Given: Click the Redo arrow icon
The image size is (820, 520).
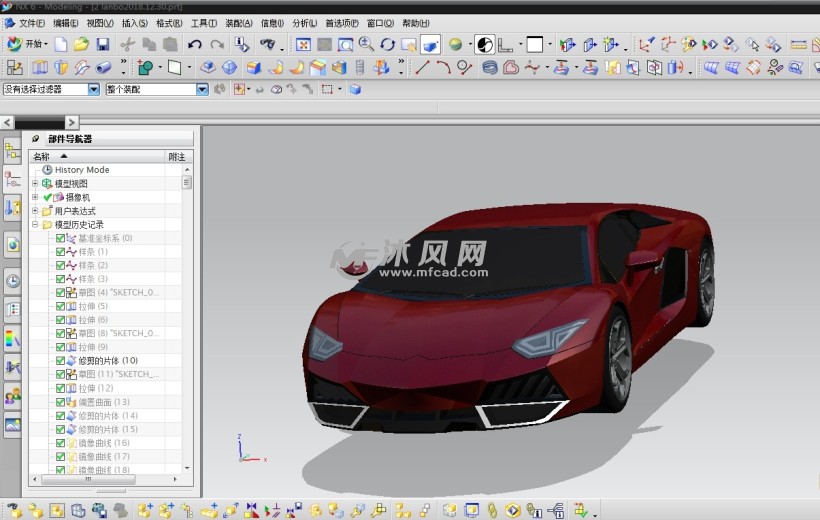Looking at the screenshot, I should point(217,44).
